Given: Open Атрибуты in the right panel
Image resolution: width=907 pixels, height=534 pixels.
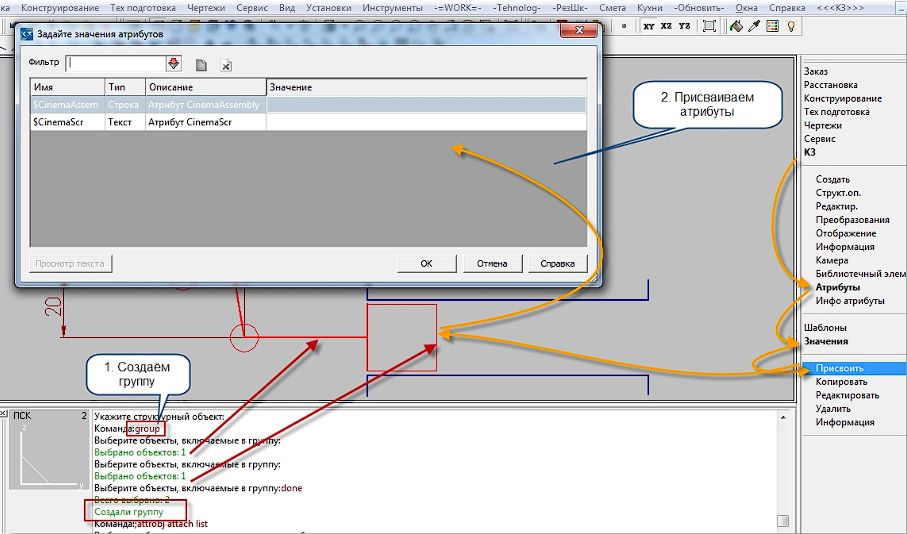Looking at the screenshot, I should (838, 287).
